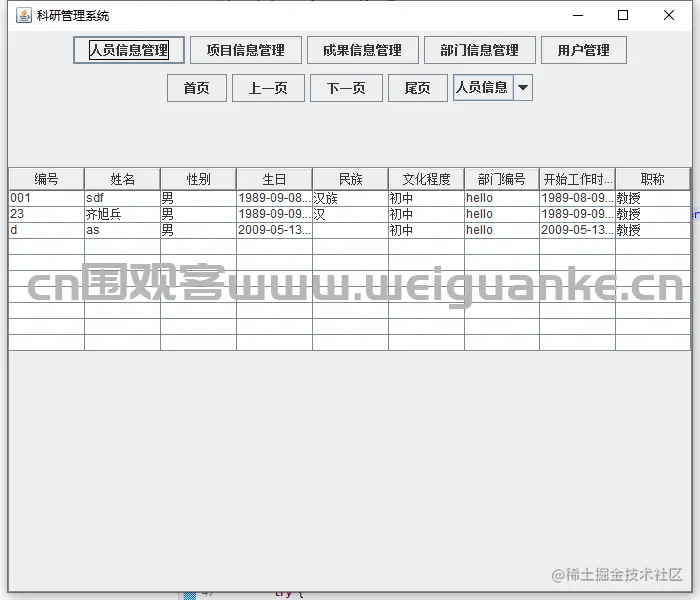Select cell with ID 001

coord(46,198)
